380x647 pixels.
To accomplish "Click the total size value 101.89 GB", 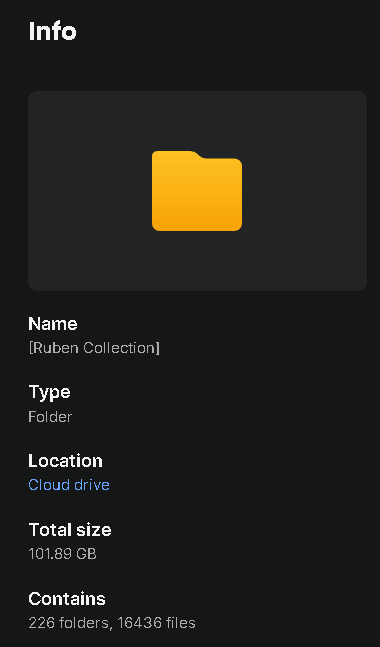I will click(62, 553).
